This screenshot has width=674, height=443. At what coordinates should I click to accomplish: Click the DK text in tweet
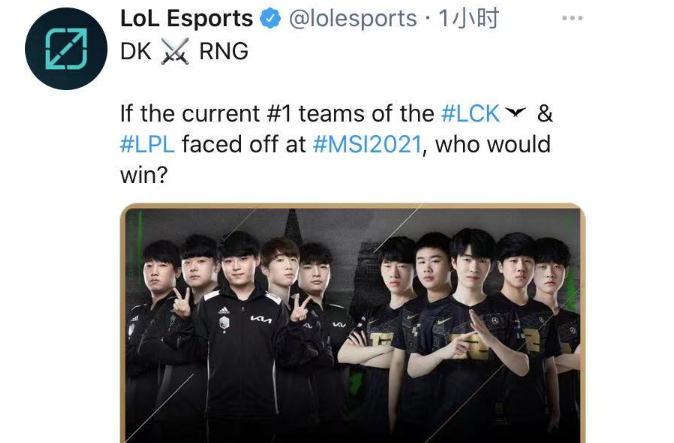coord(136,52)
